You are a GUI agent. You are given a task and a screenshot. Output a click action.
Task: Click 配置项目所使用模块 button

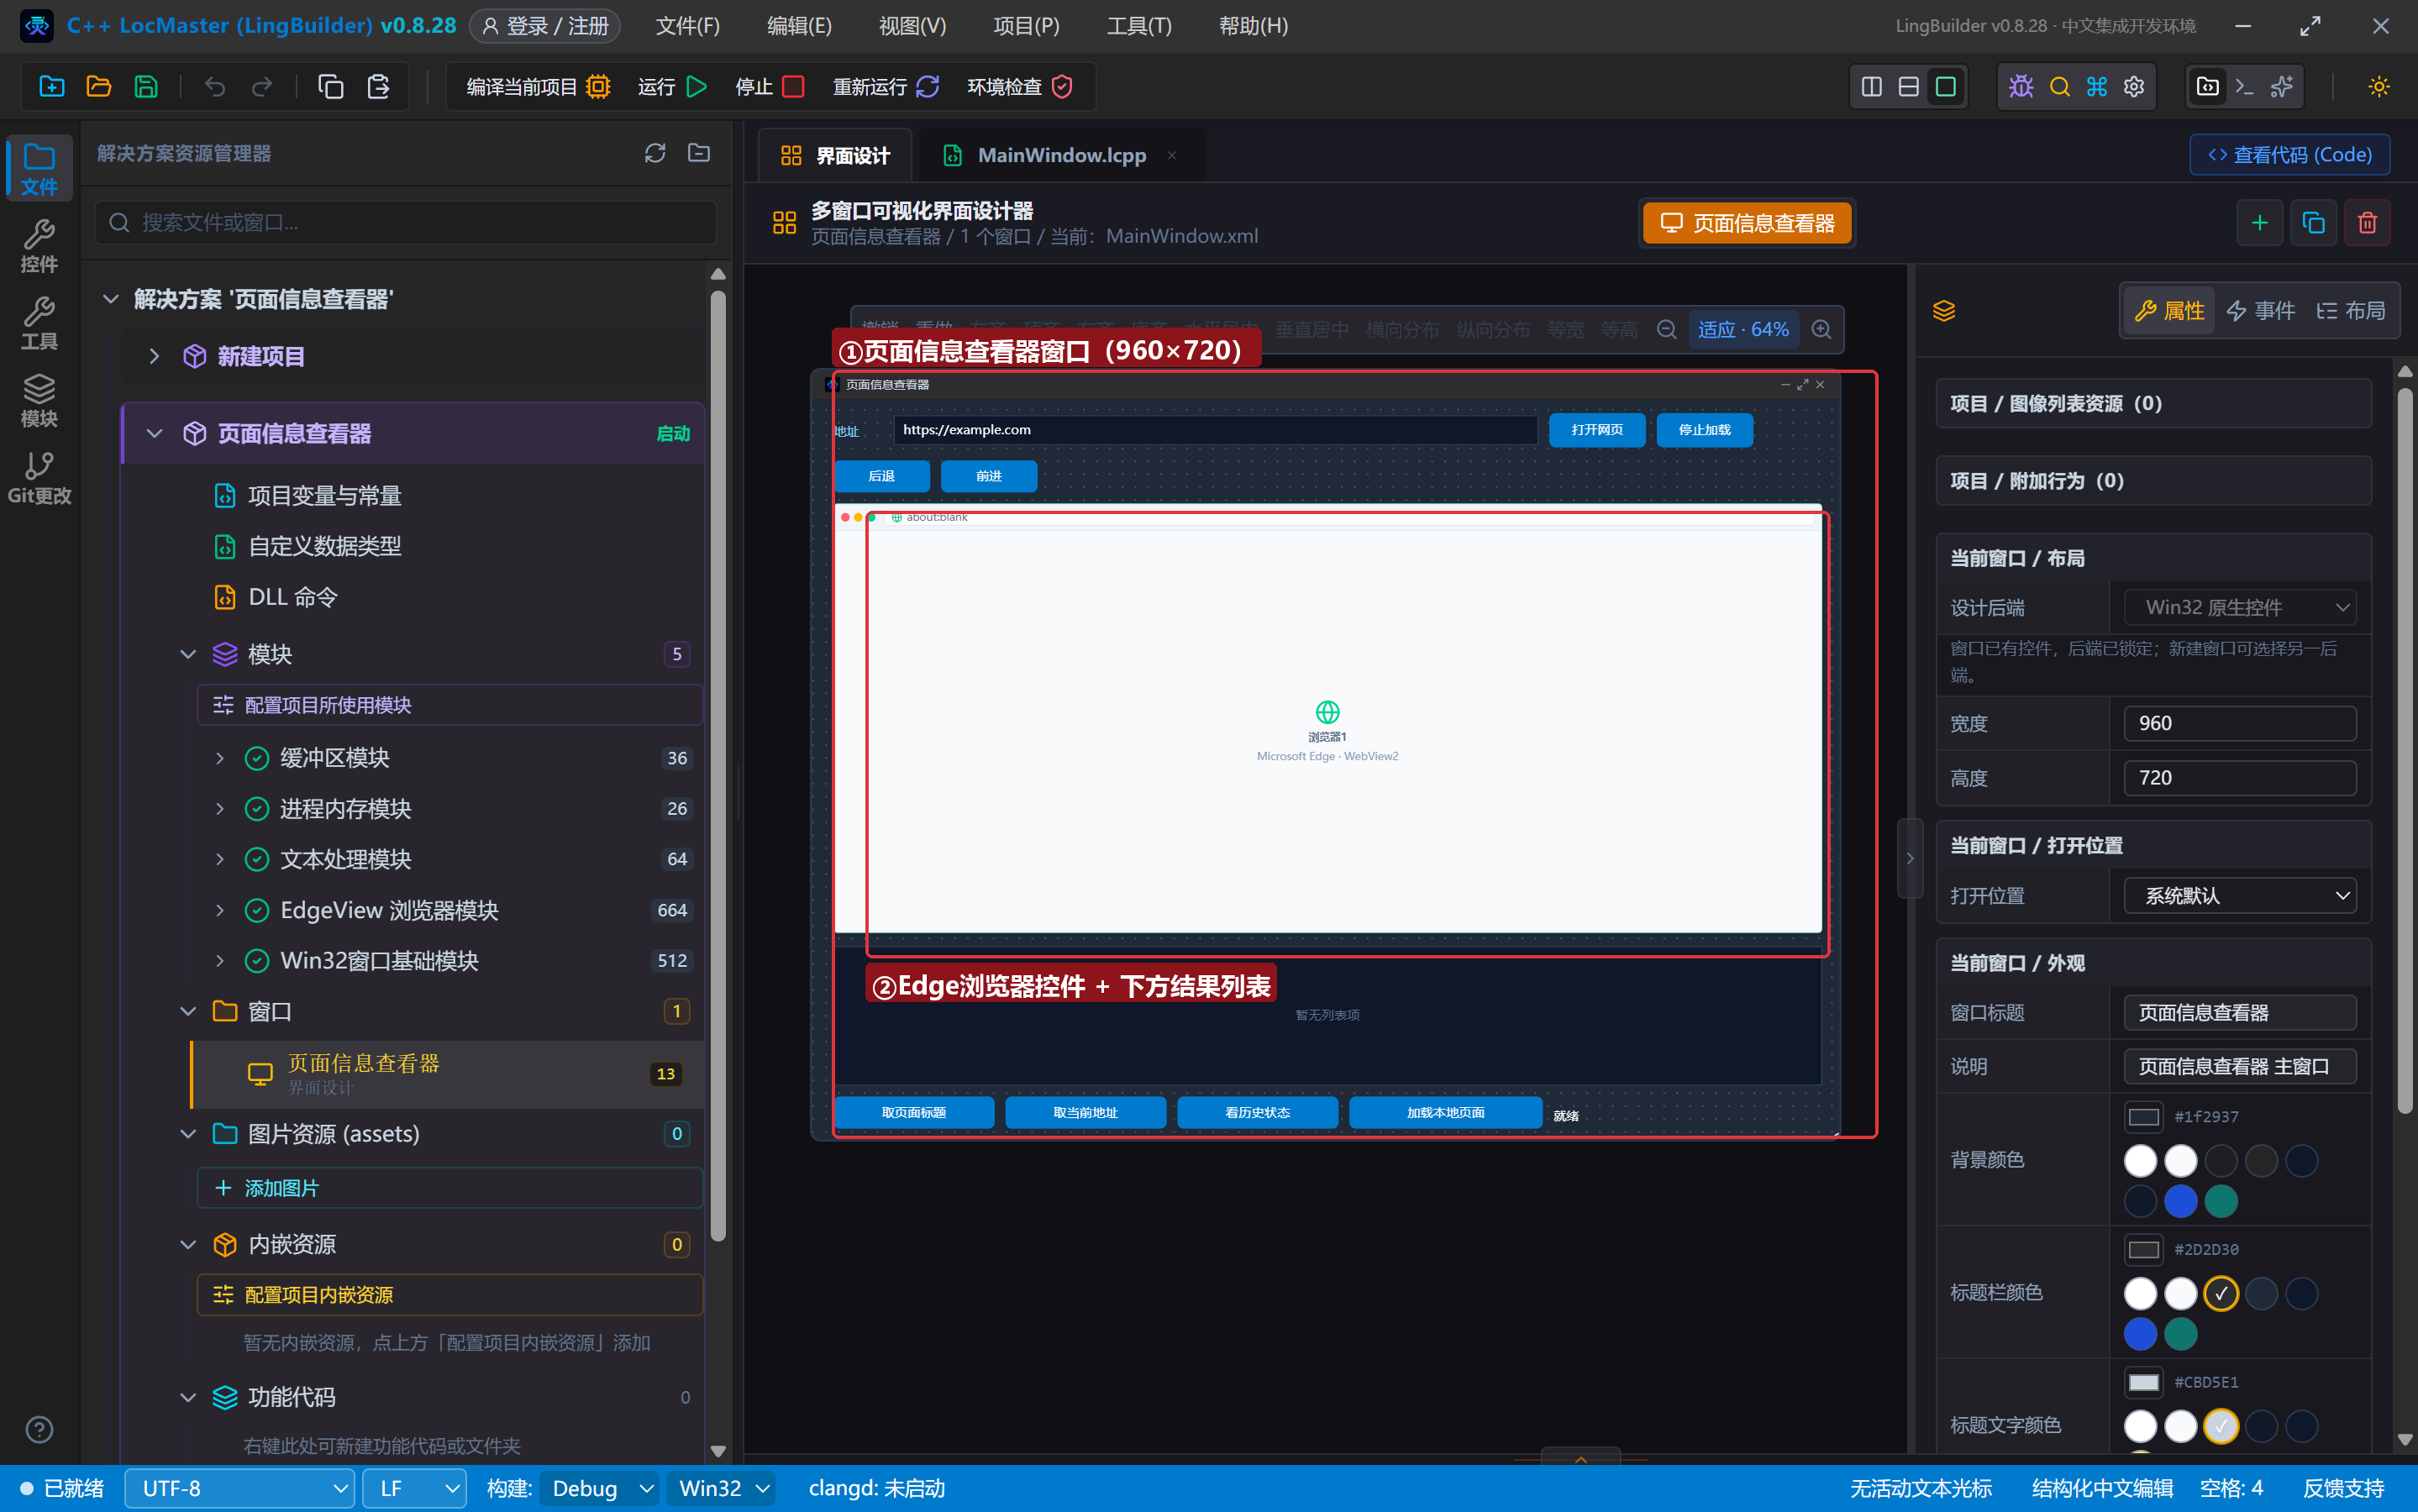pos(449,705)
